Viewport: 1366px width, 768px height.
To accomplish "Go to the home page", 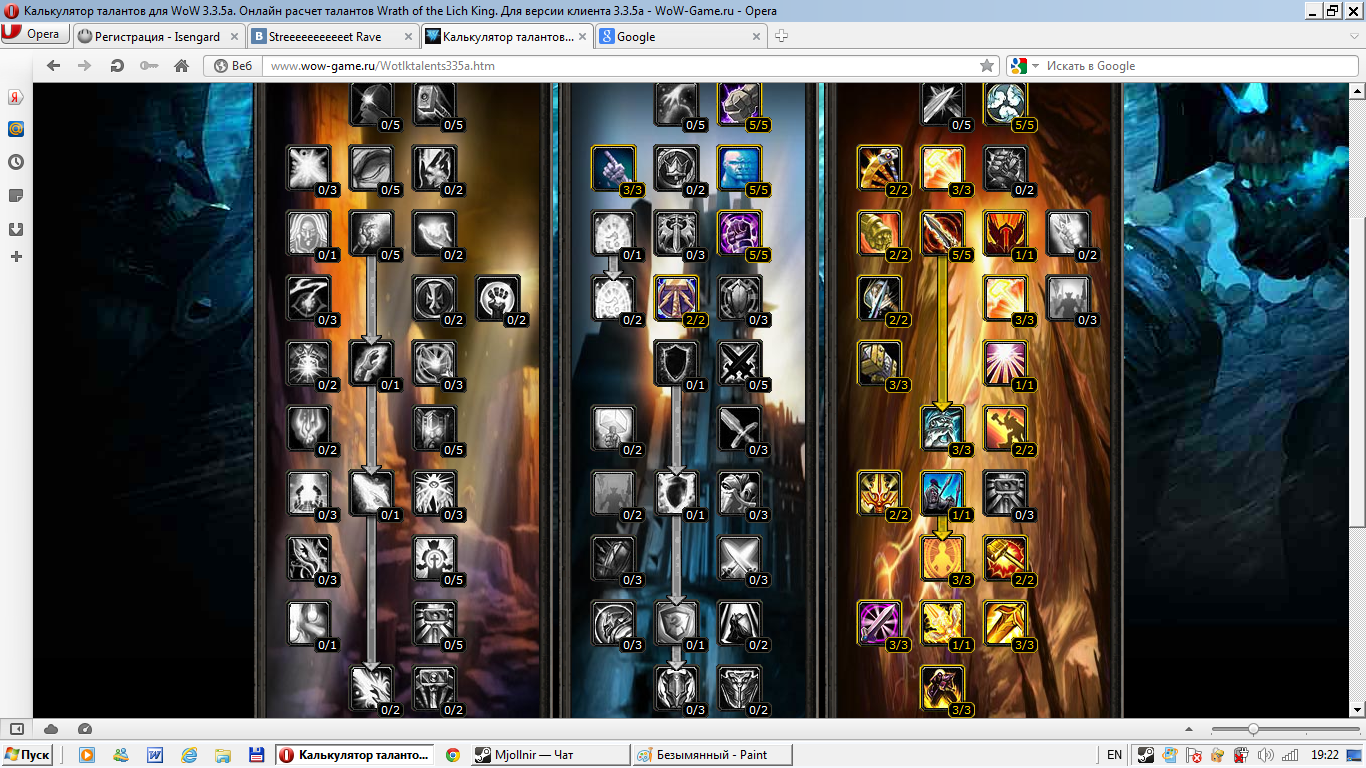I will click(181, 66).
